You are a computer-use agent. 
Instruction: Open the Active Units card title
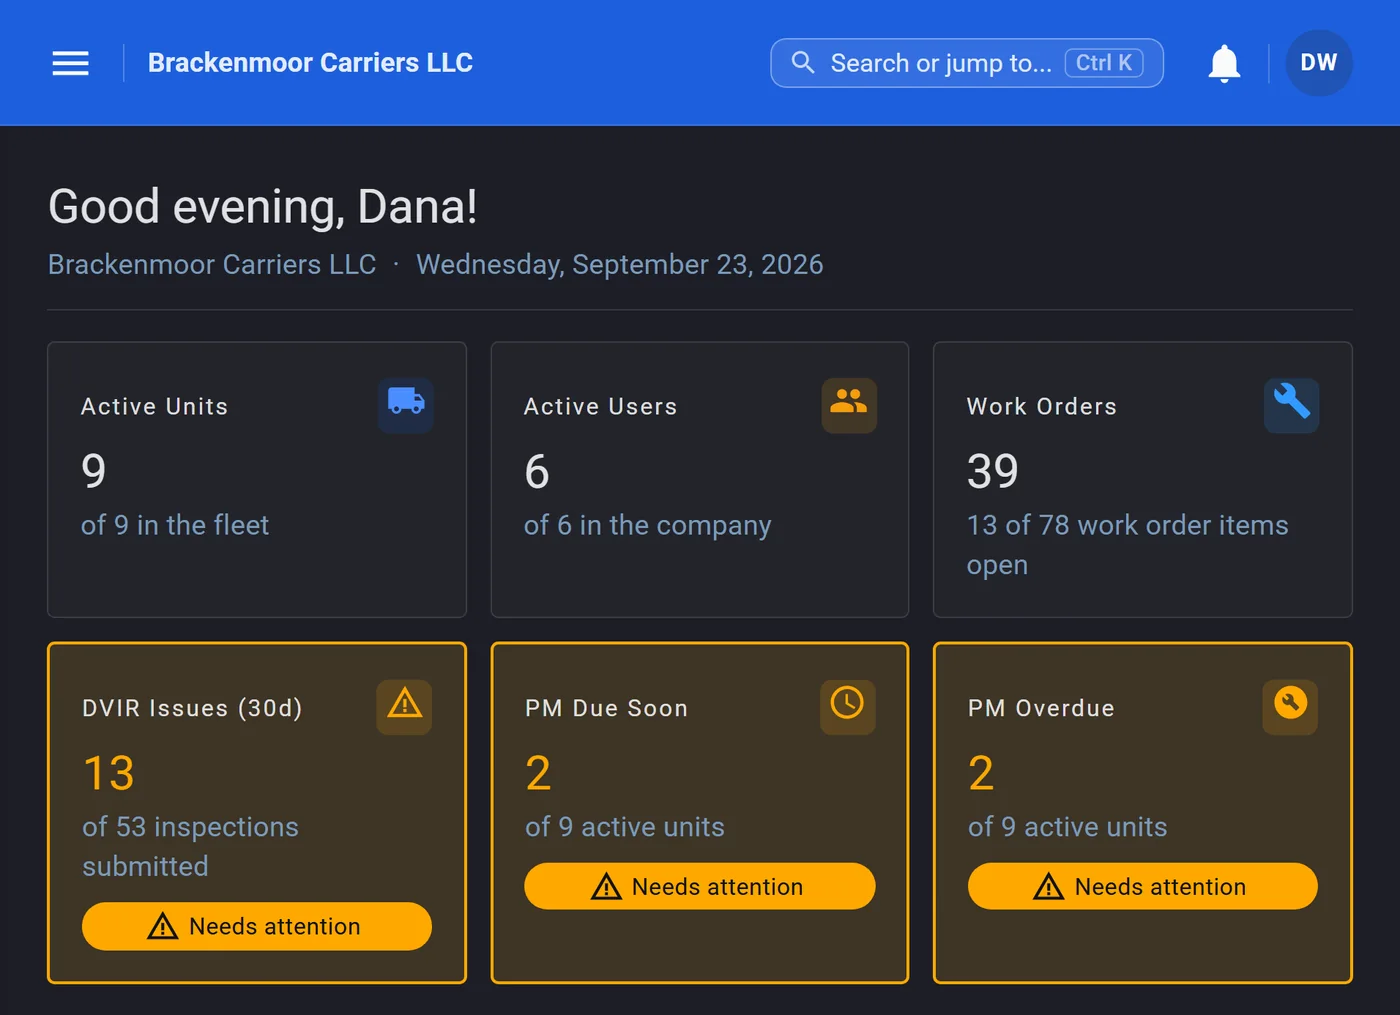[x=155, y=407]
